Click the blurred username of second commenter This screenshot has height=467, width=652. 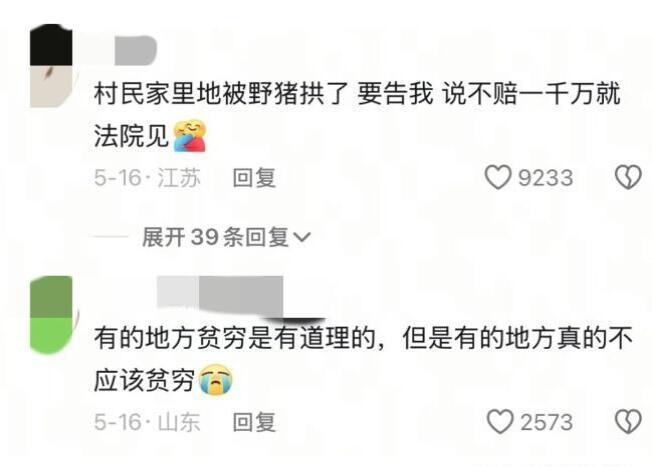tap(220, 296)
